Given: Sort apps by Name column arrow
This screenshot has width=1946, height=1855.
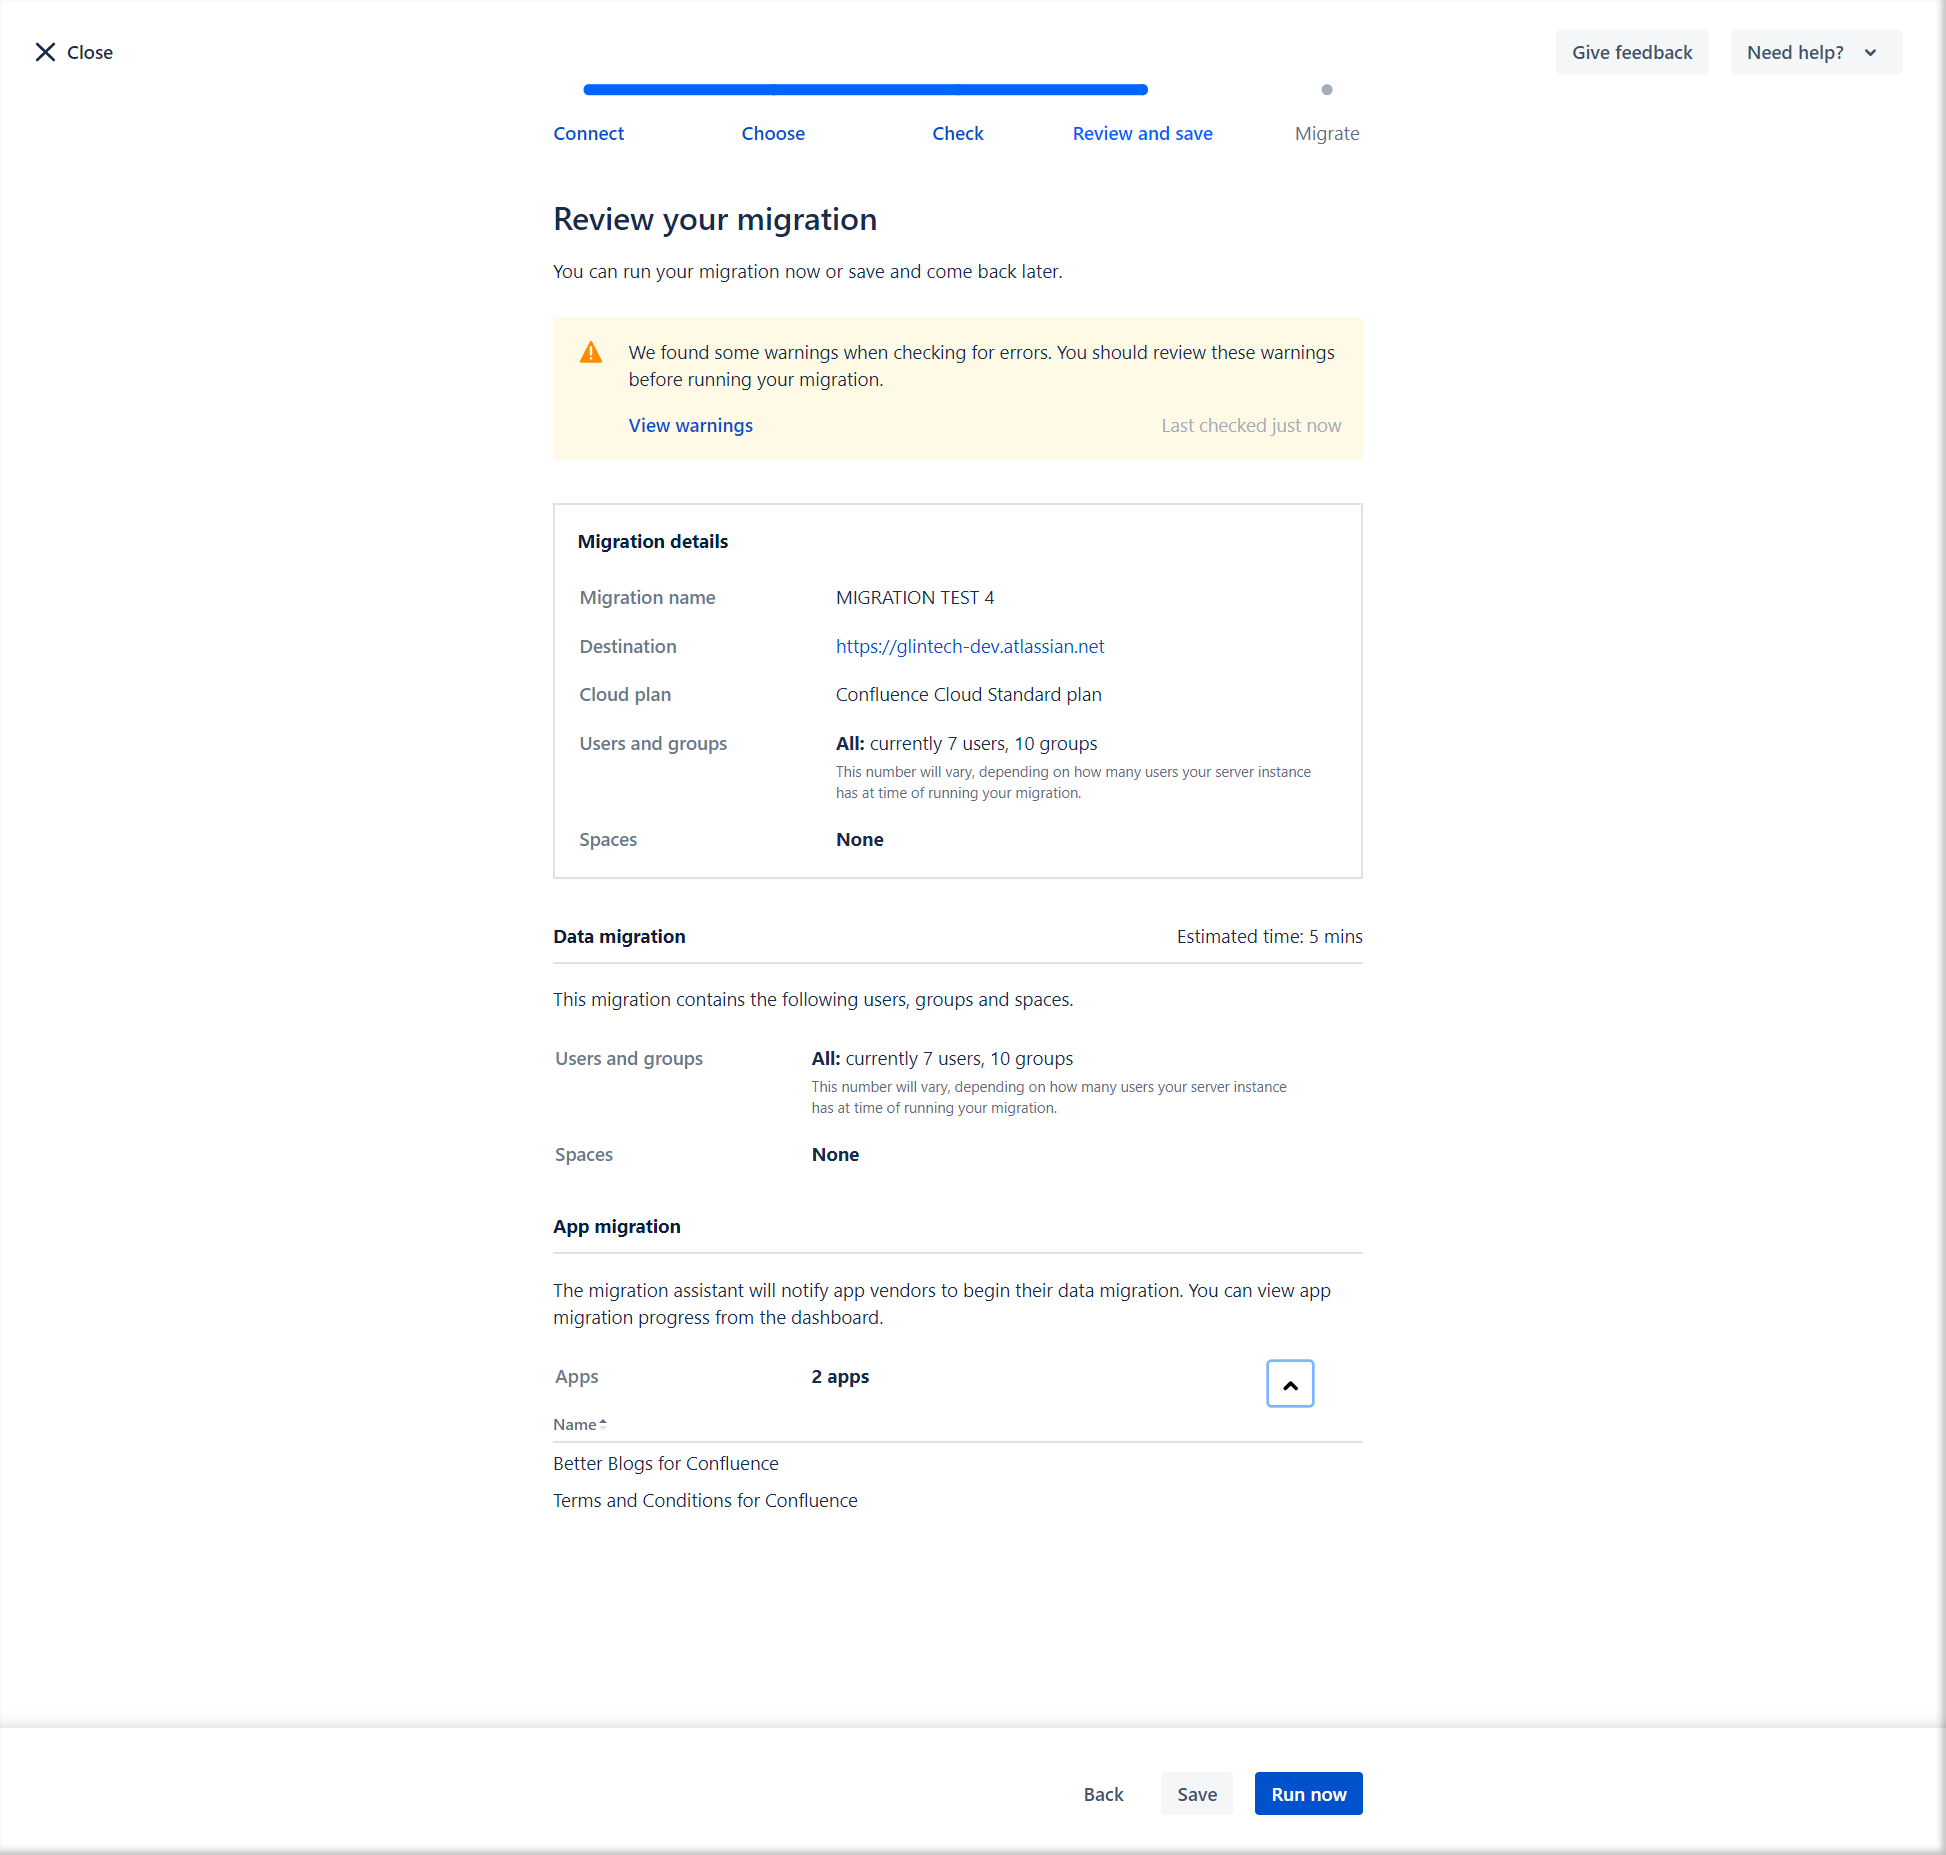Looking at the screenshot, I should coord(602,1424).
